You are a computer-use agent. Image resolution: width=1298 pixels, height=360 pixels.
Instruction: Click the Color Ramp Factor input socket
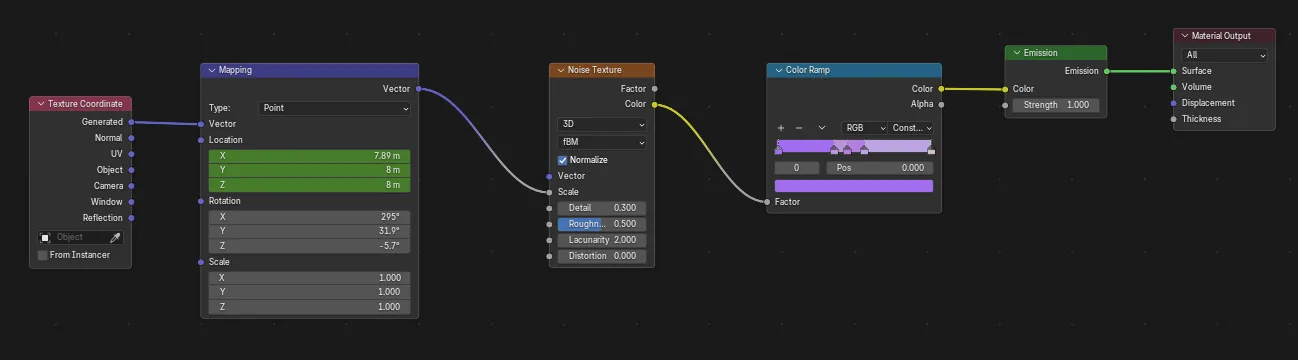click(x=767, y=202)
